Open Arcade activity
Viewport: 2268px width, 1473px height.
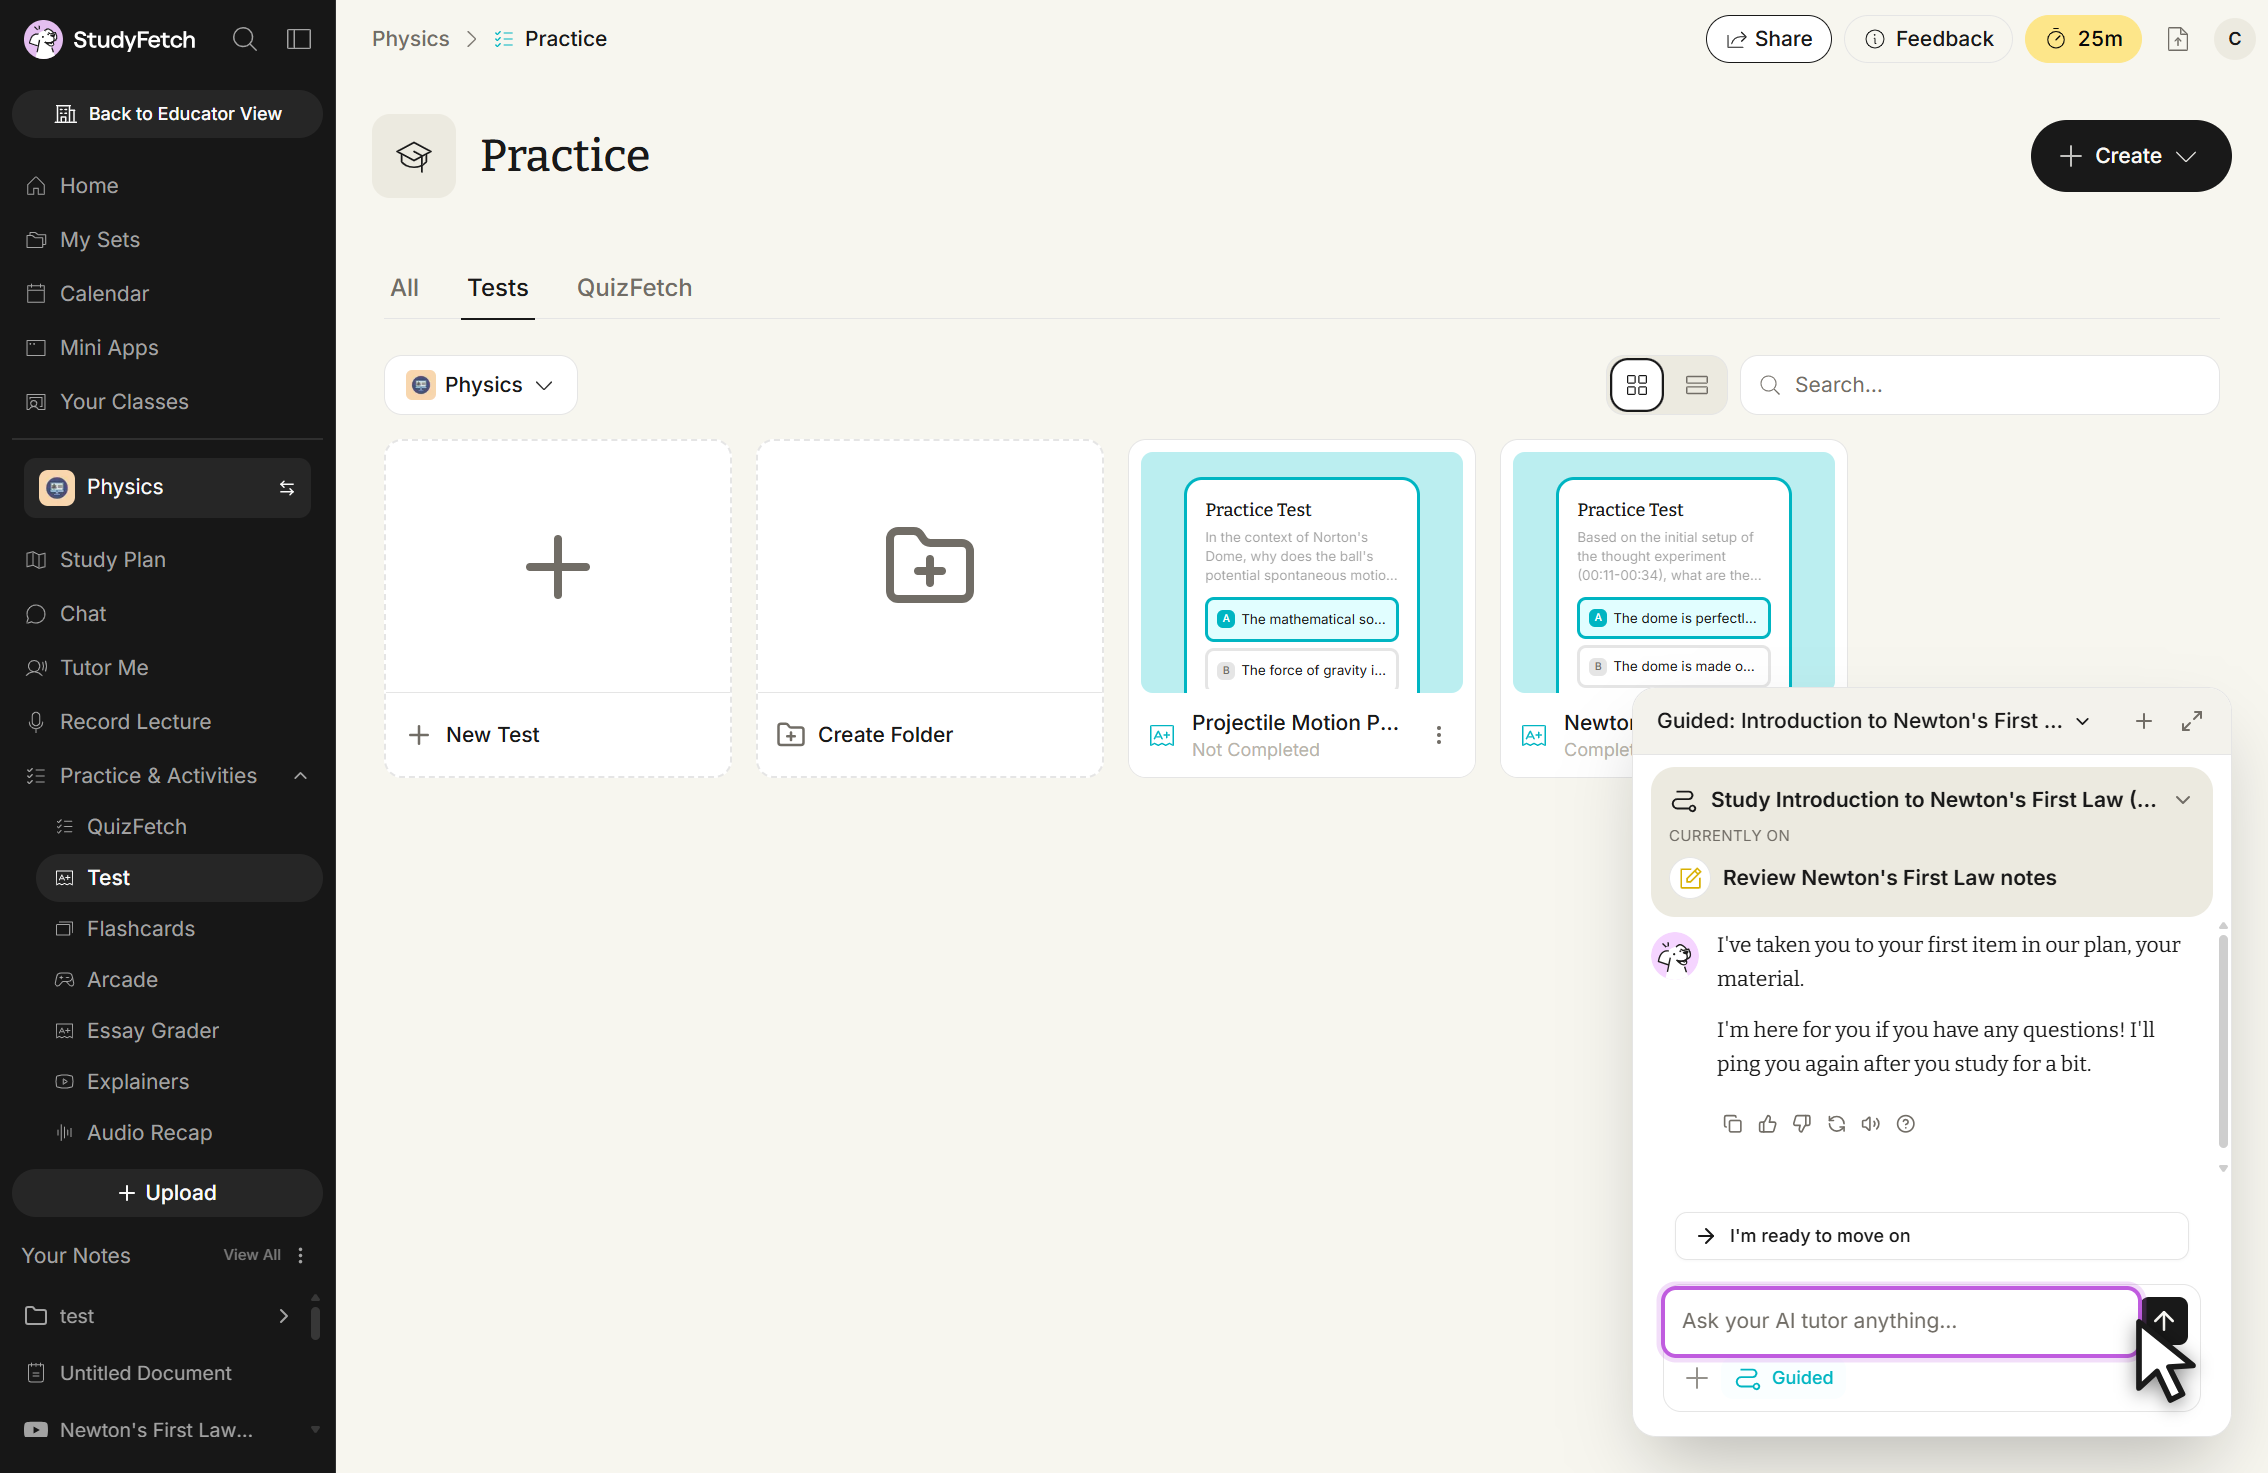point(180,980)
